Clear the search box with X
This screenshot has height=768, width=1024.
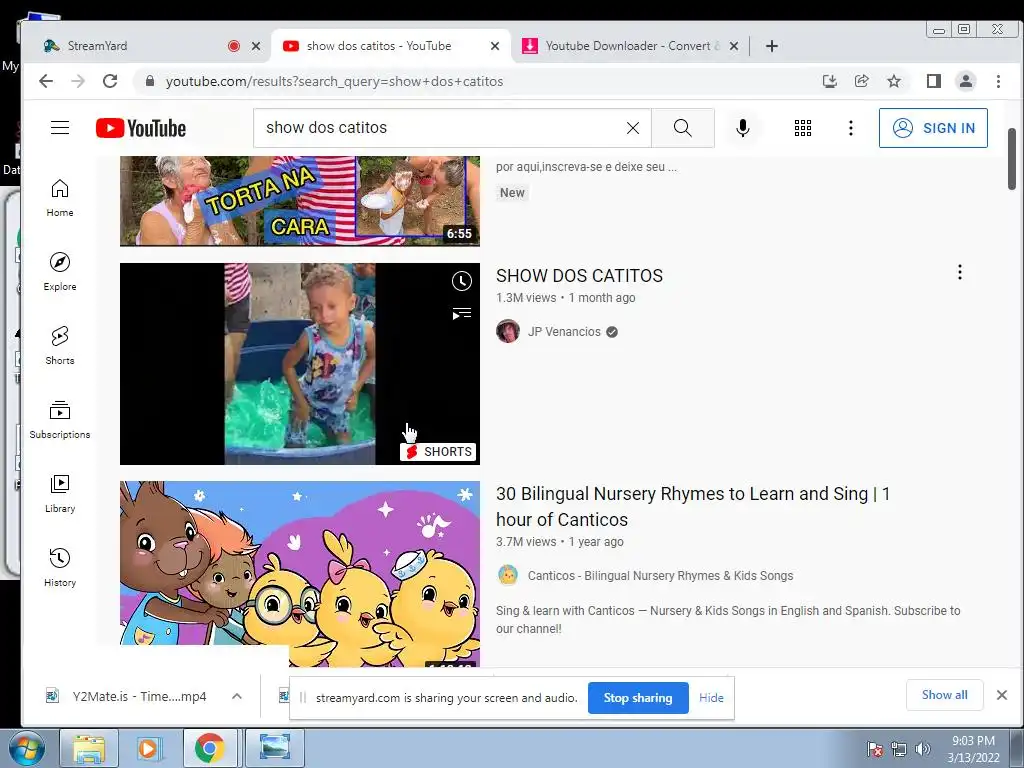(x=633, y=128)
